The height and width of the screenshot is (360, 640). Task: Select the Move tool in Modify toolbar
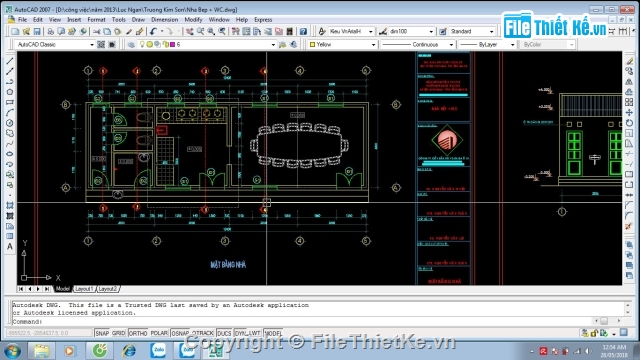pos(629,113)
